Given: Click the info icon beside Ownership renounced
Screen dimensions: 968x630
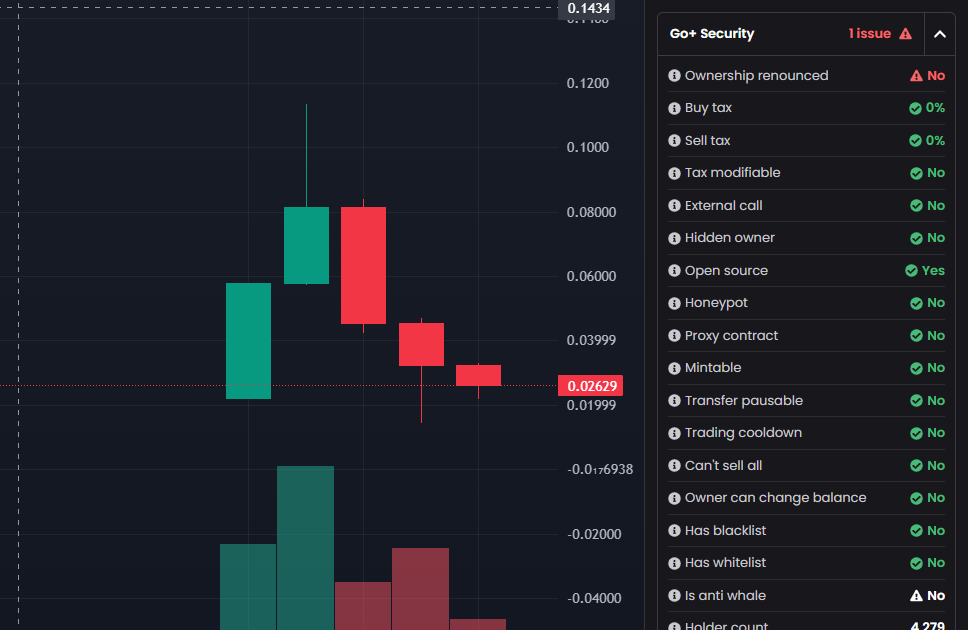Looking at the screenshot, I should pos(674,75).
